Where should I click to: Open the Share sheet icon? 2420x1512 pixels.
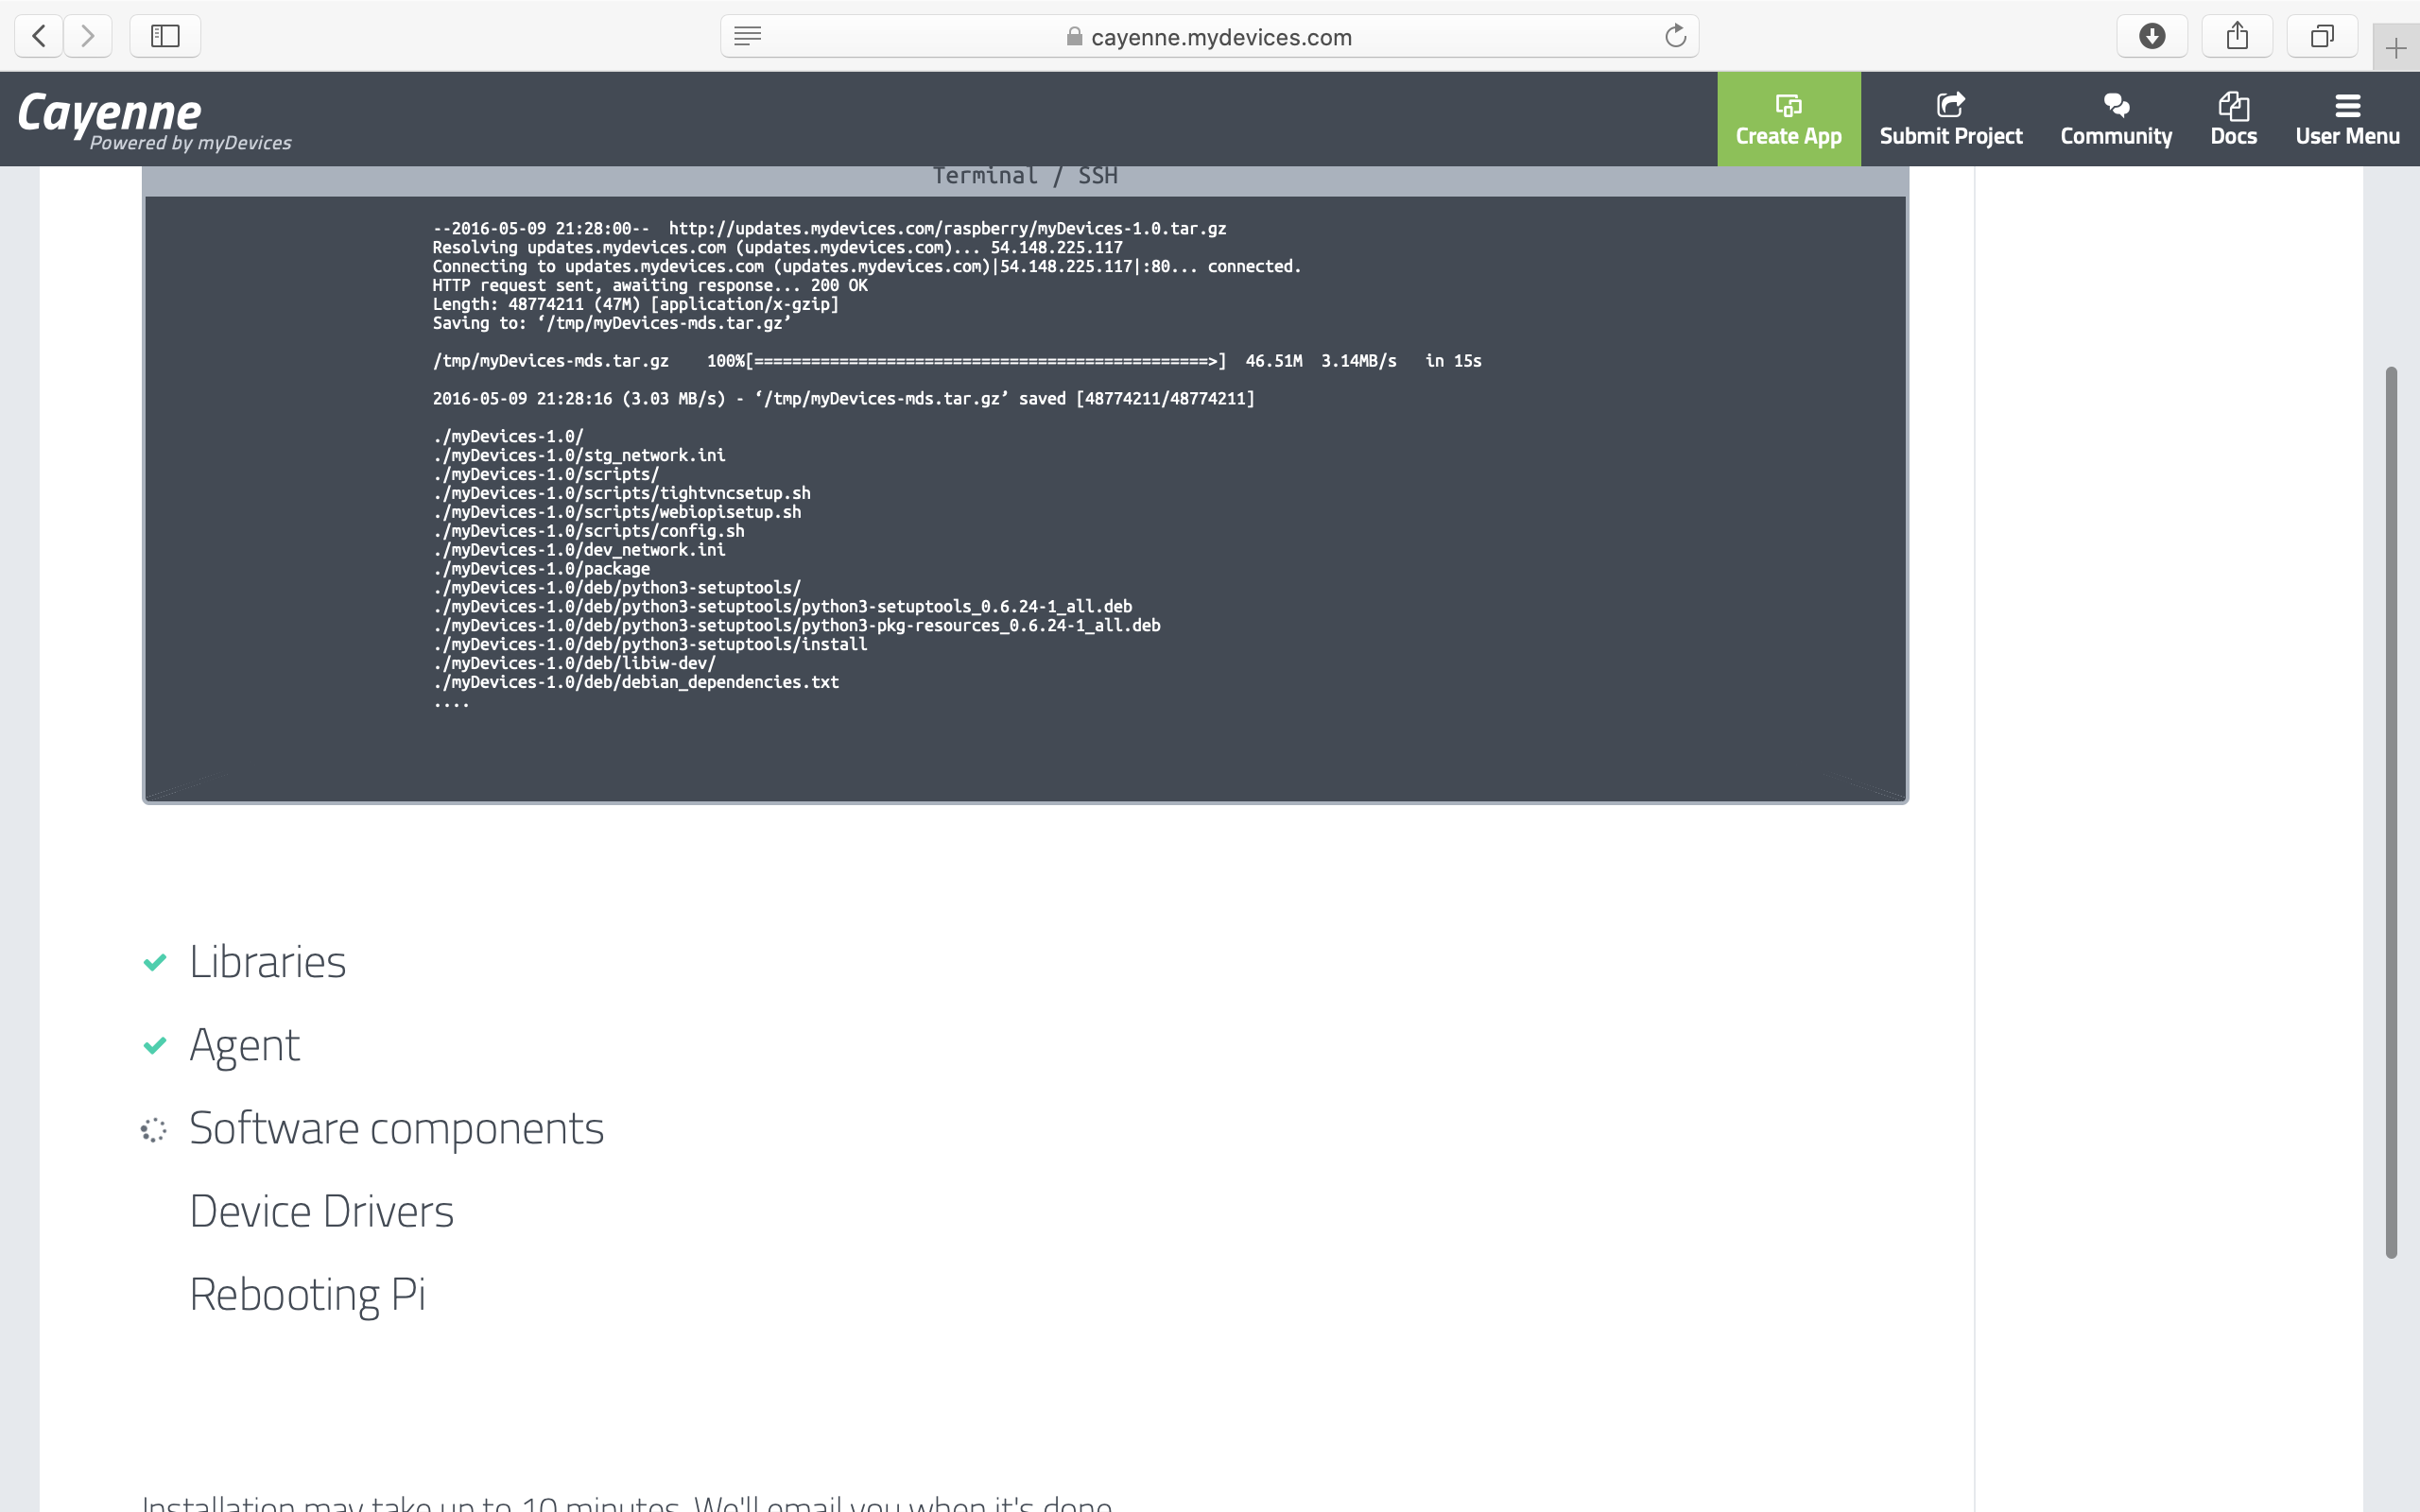2237,36
